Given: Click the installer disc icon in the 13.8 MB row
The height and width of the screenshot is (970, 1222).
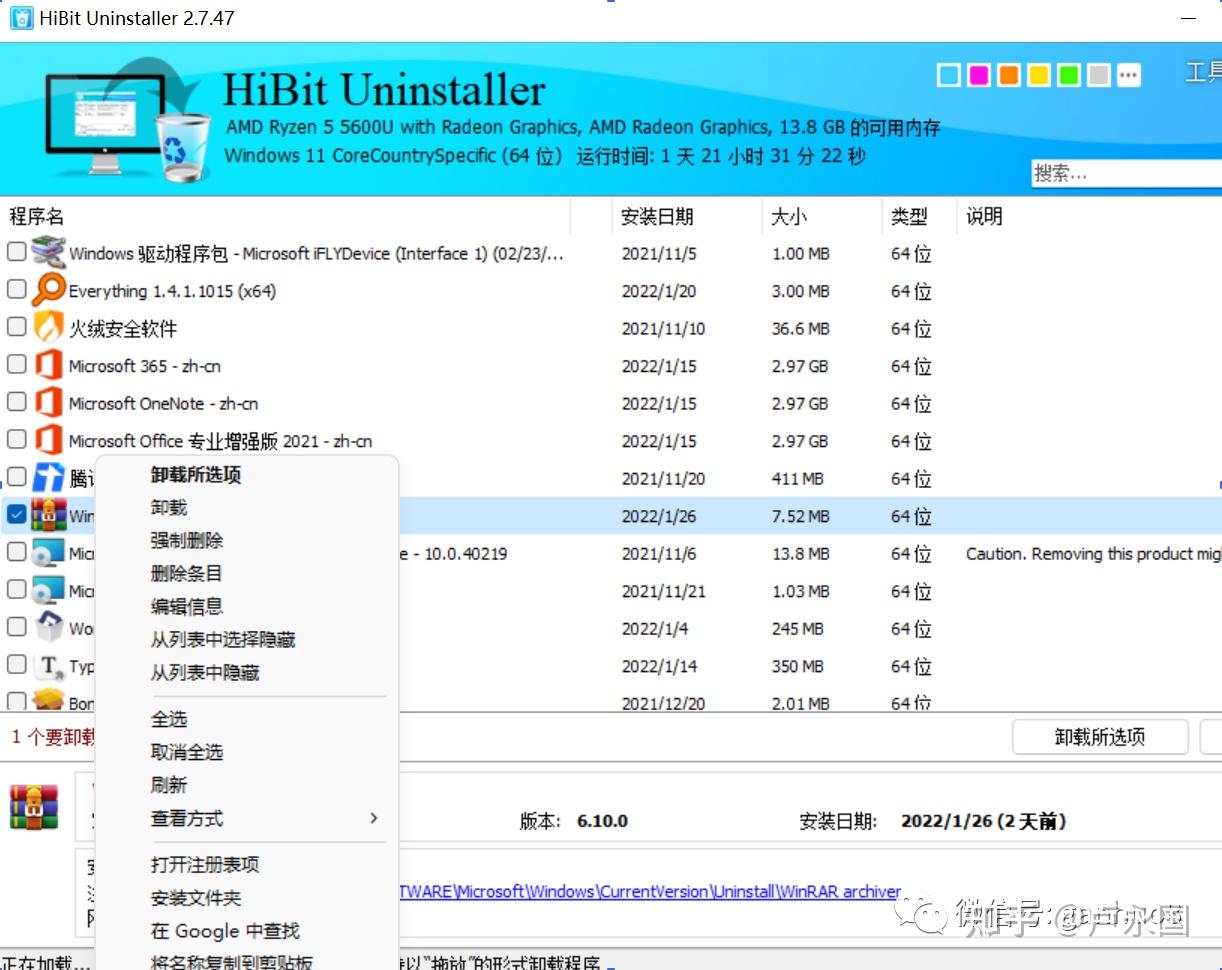Looking at the screenshot, I should click(48, 553).
